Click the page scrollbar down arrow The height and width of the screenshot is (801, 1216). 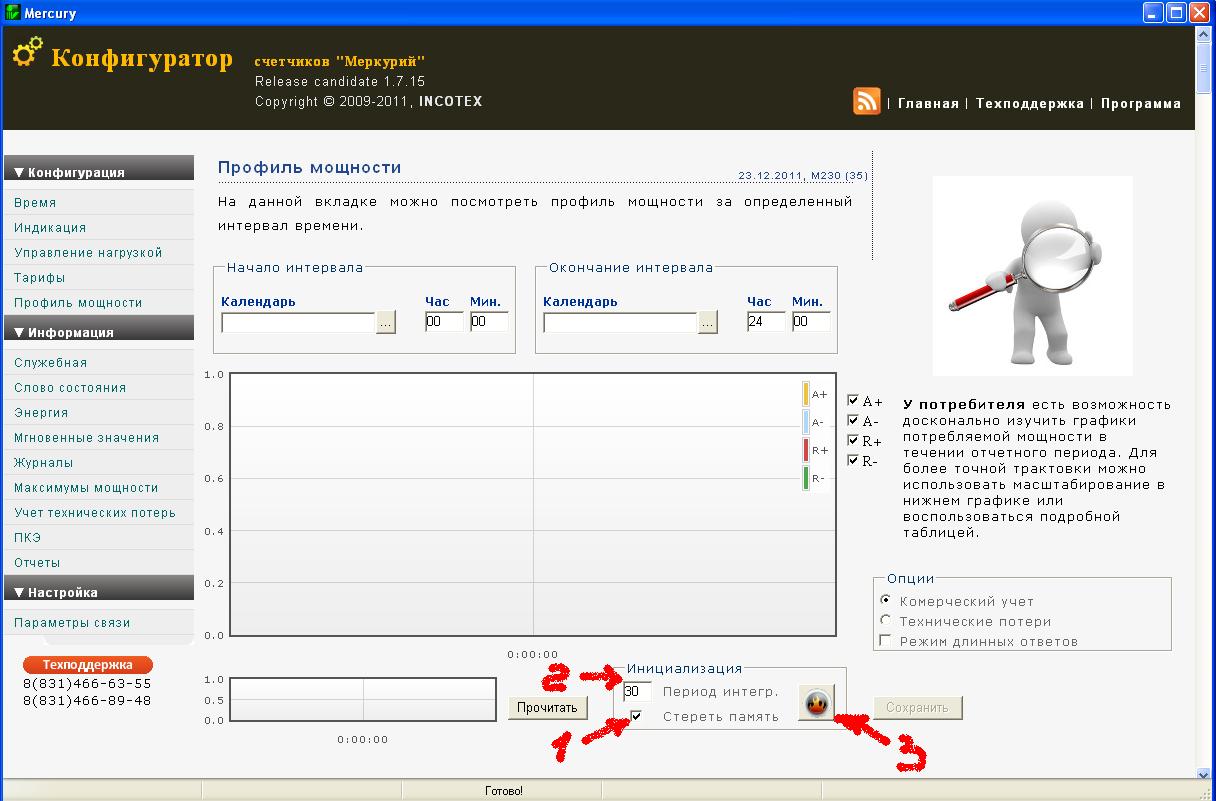point(1204,774)
